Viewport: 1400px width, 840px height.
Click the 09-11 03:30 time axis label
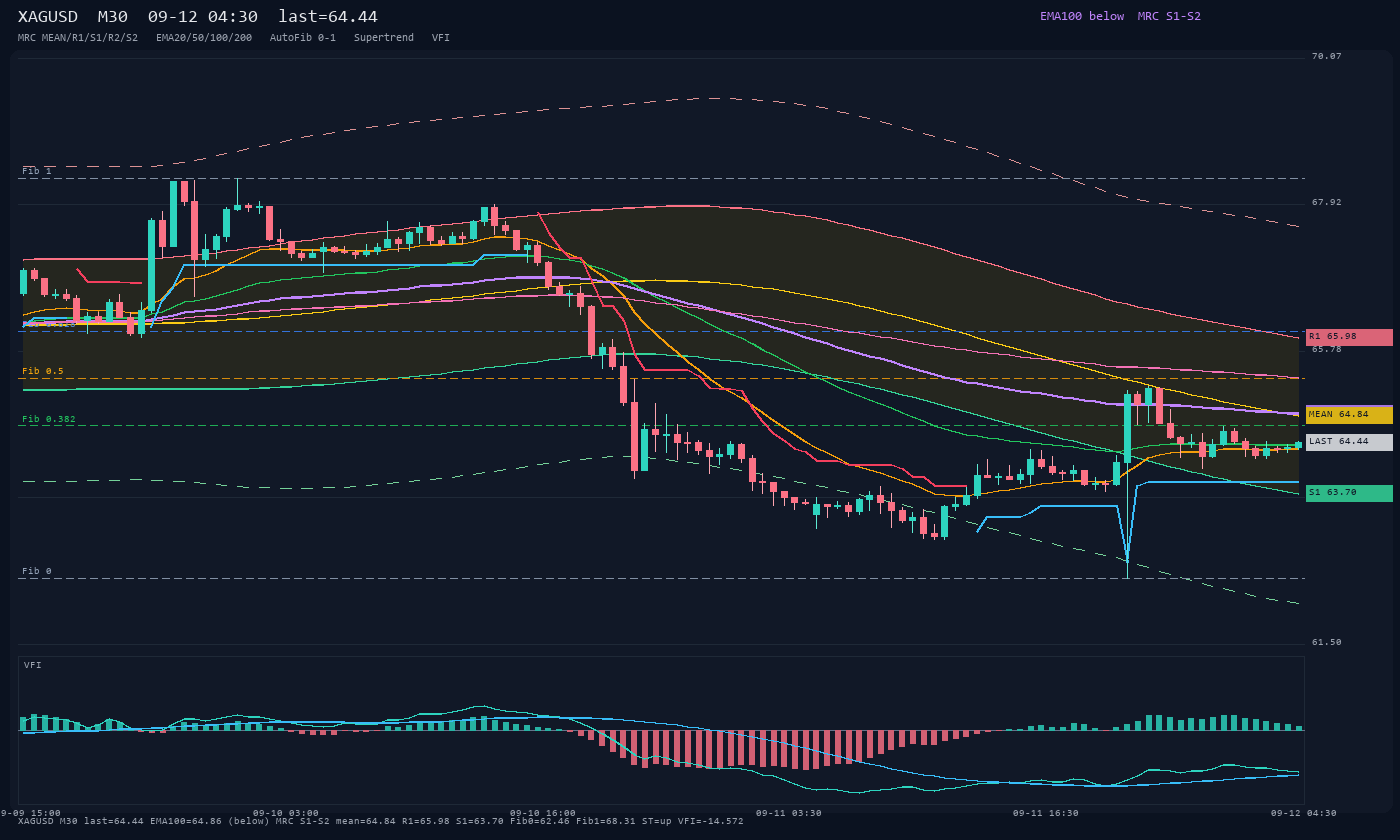(x=789, y=813)
